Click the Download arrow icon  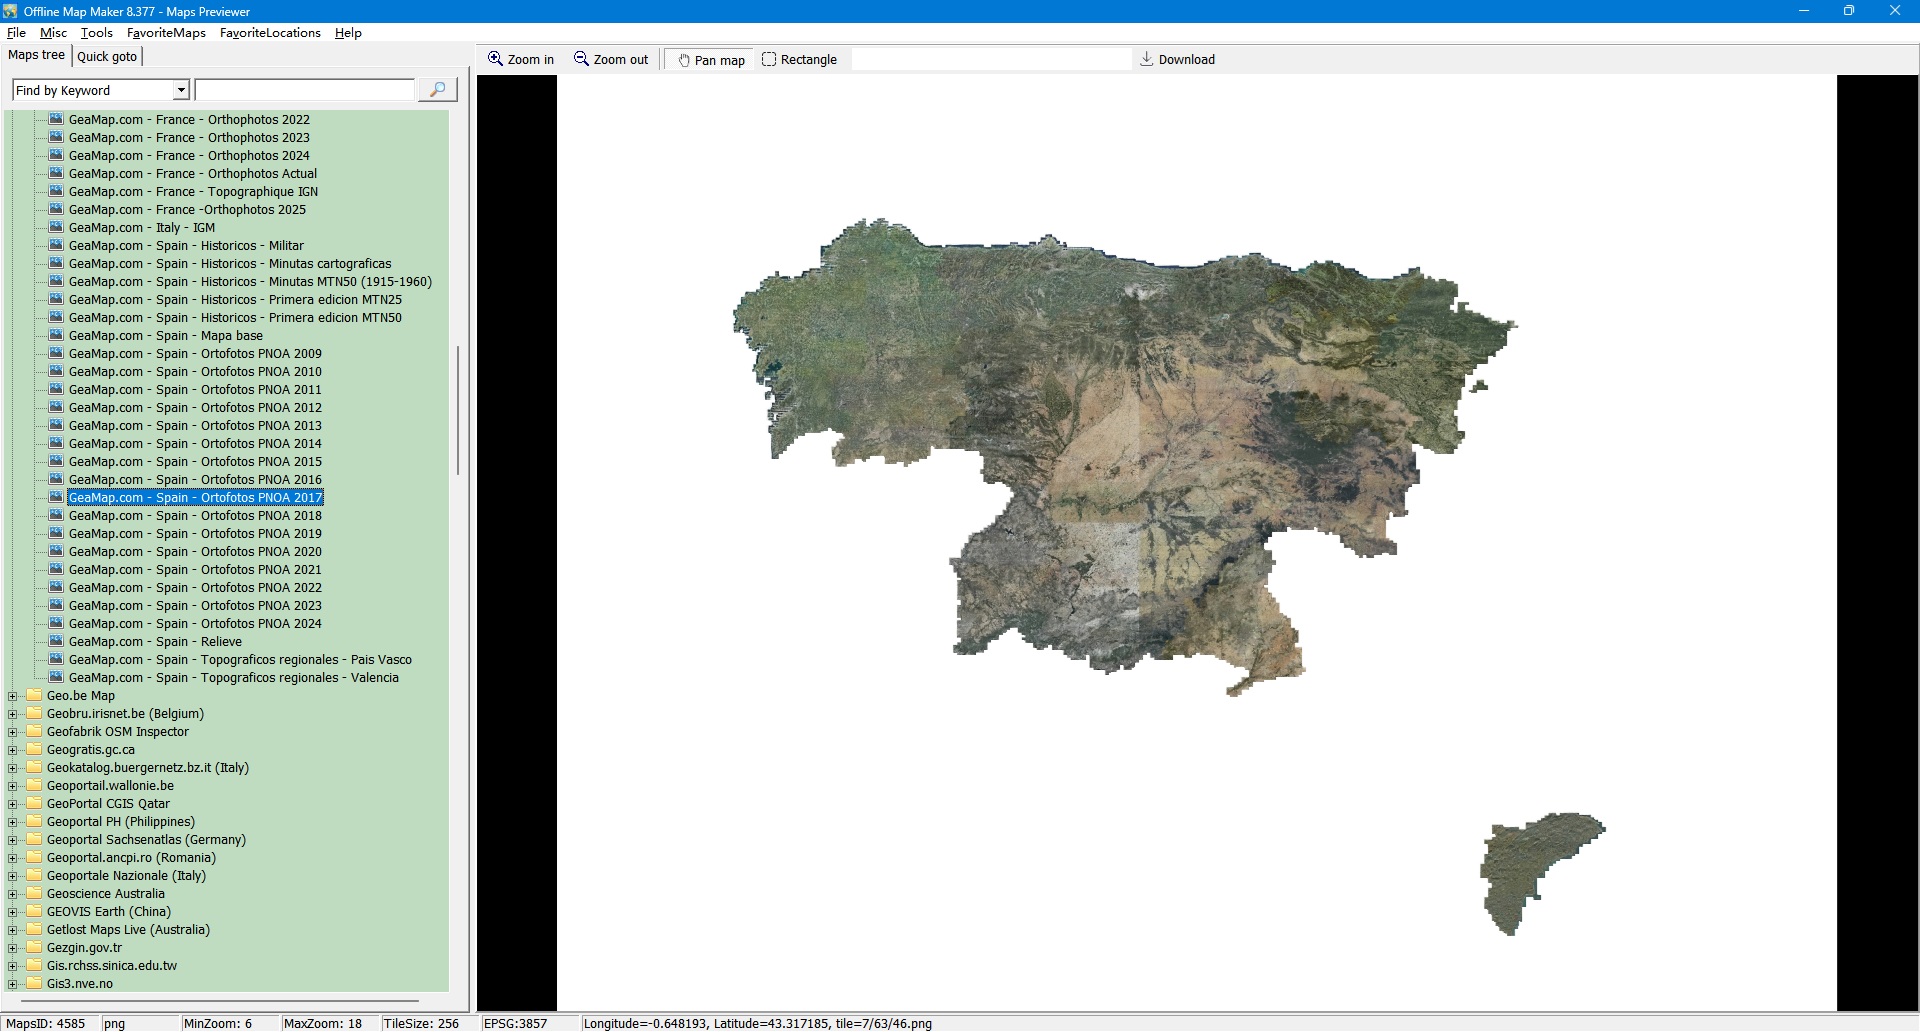1147,59
